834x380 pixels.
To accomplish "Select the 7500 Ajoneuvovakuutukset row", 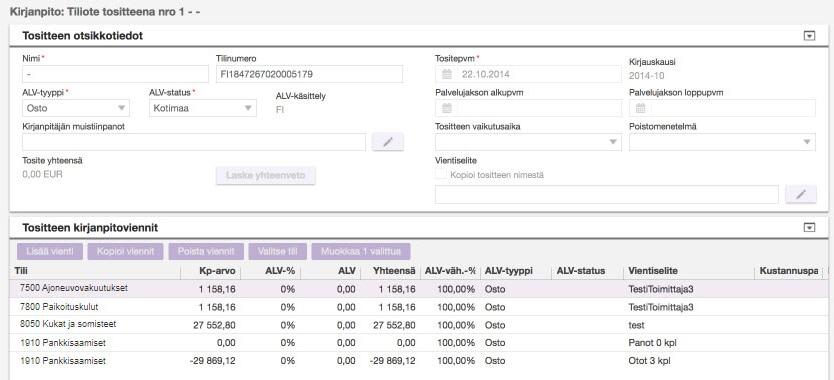I will click(420, 288).
